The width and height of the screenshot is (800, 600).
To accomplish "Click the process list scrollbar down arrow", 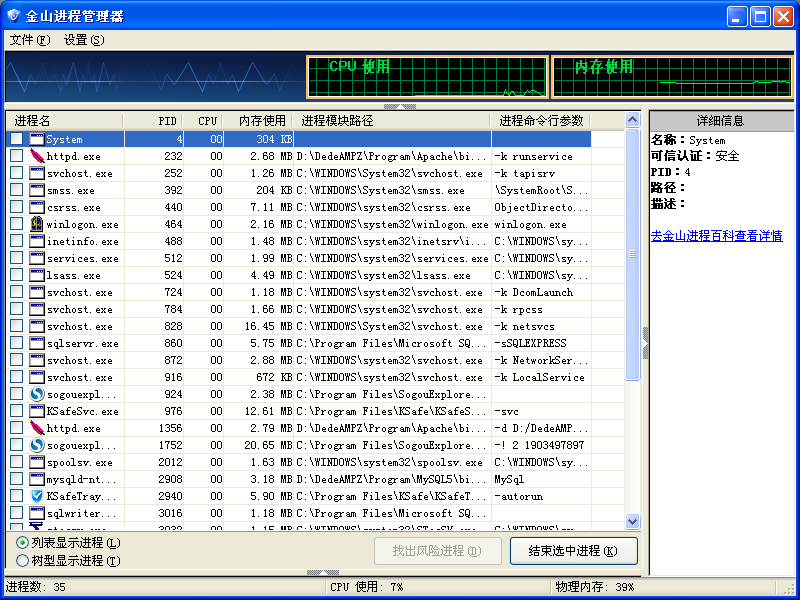I will point(632,521).
